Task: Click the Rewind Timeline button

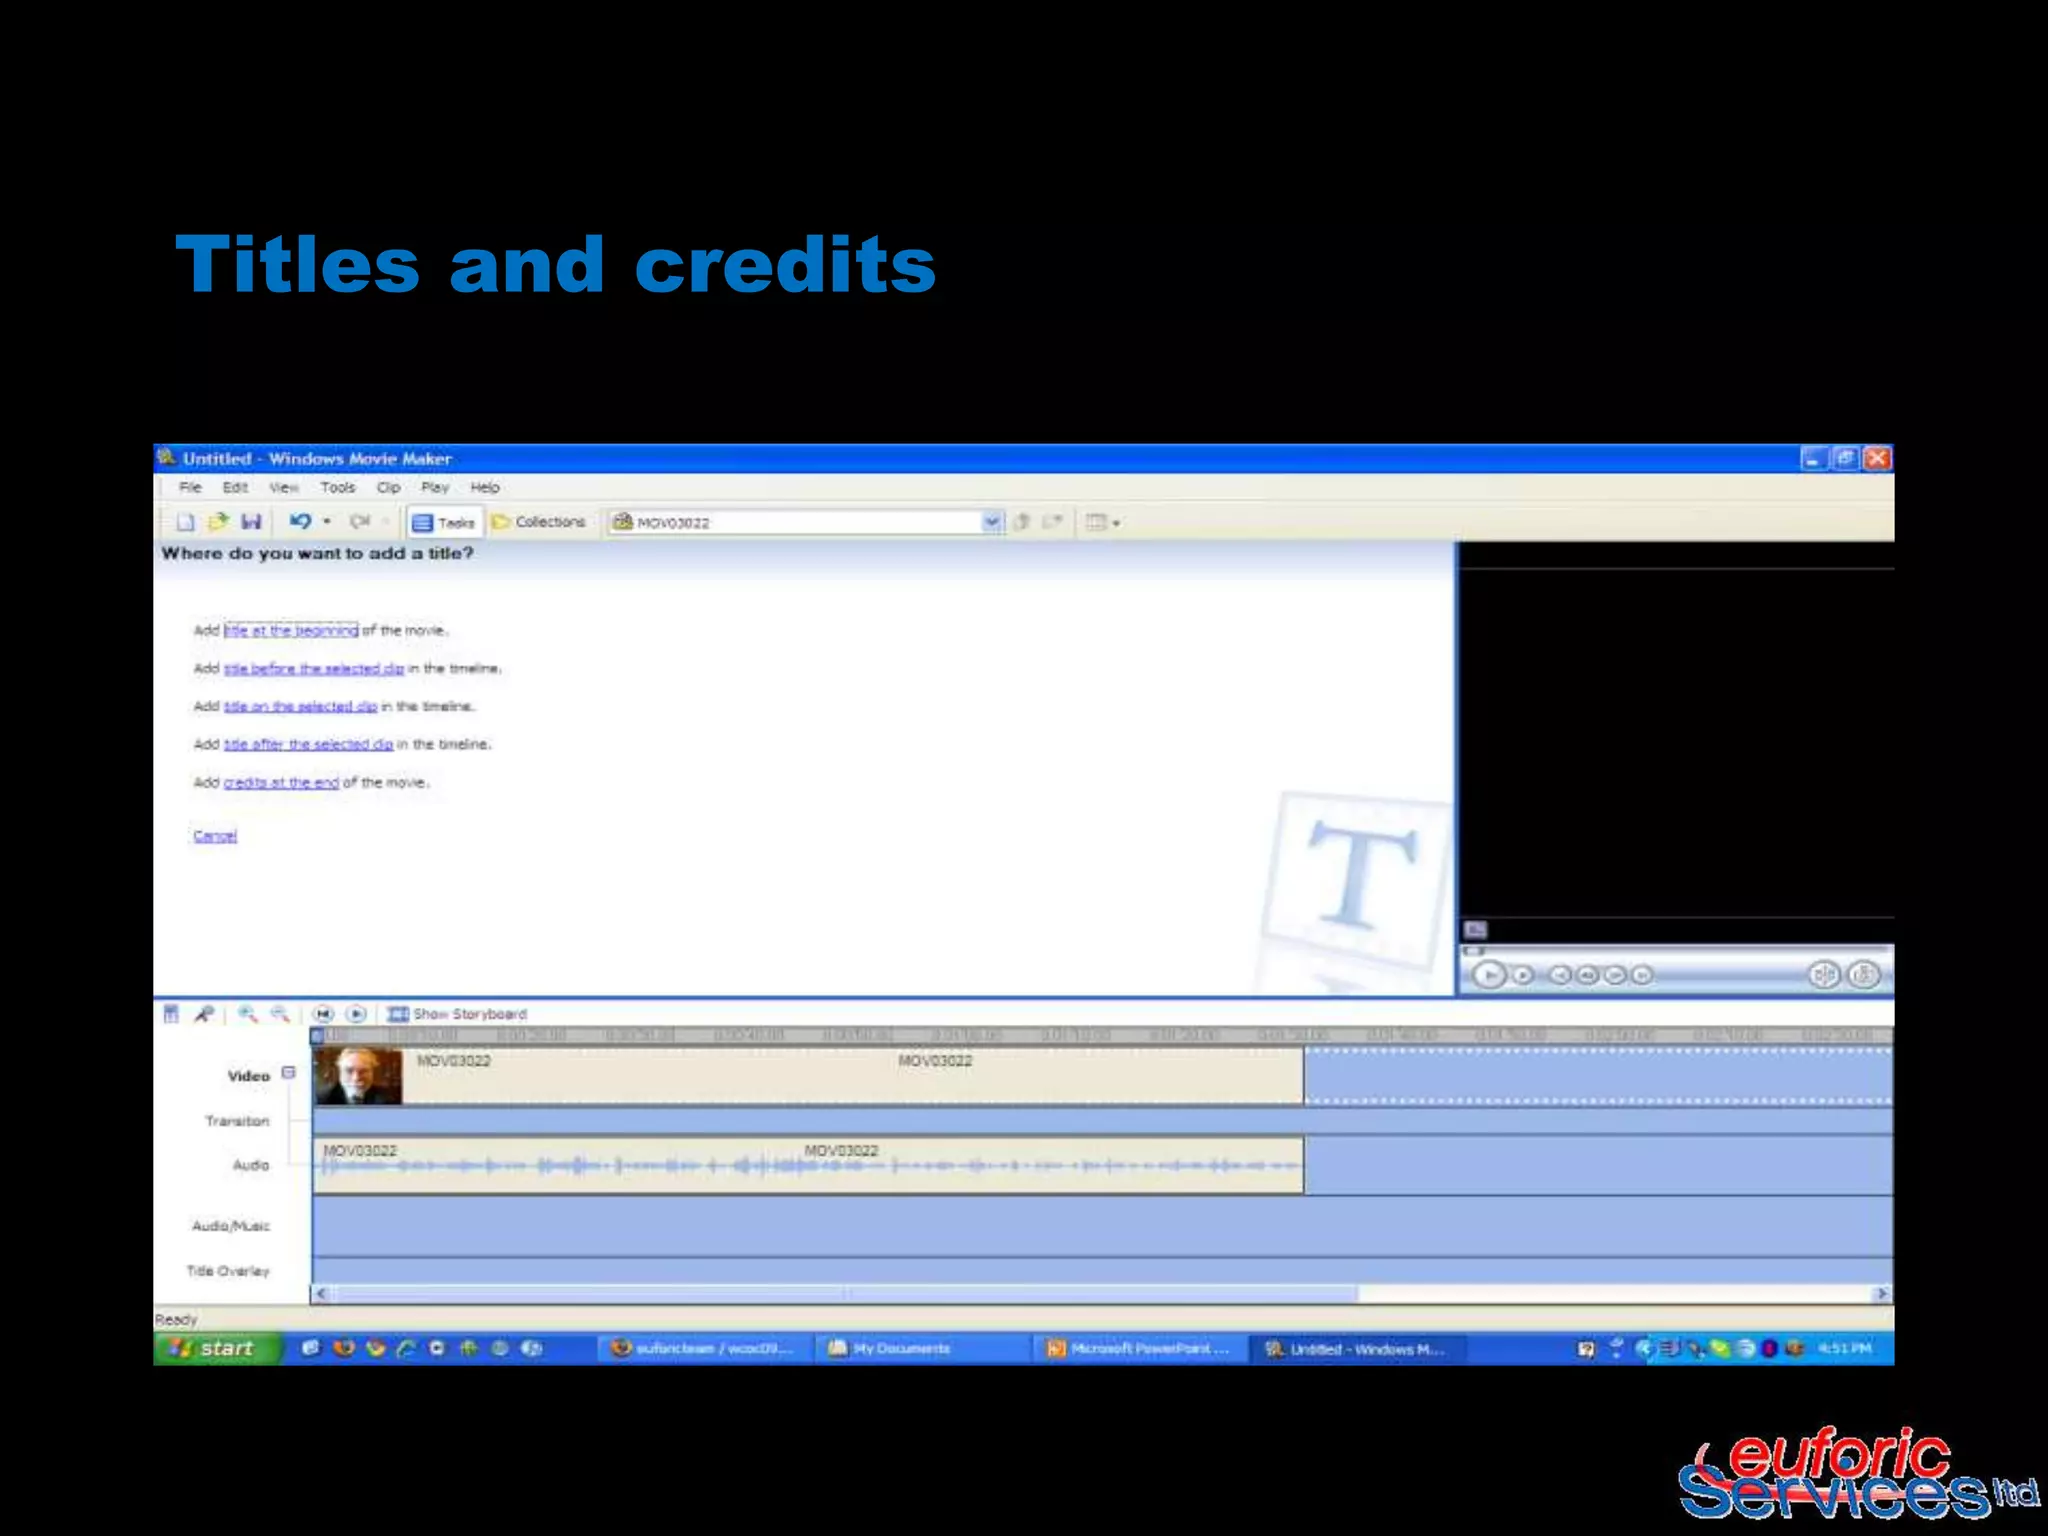Action: click(323, 1014)
